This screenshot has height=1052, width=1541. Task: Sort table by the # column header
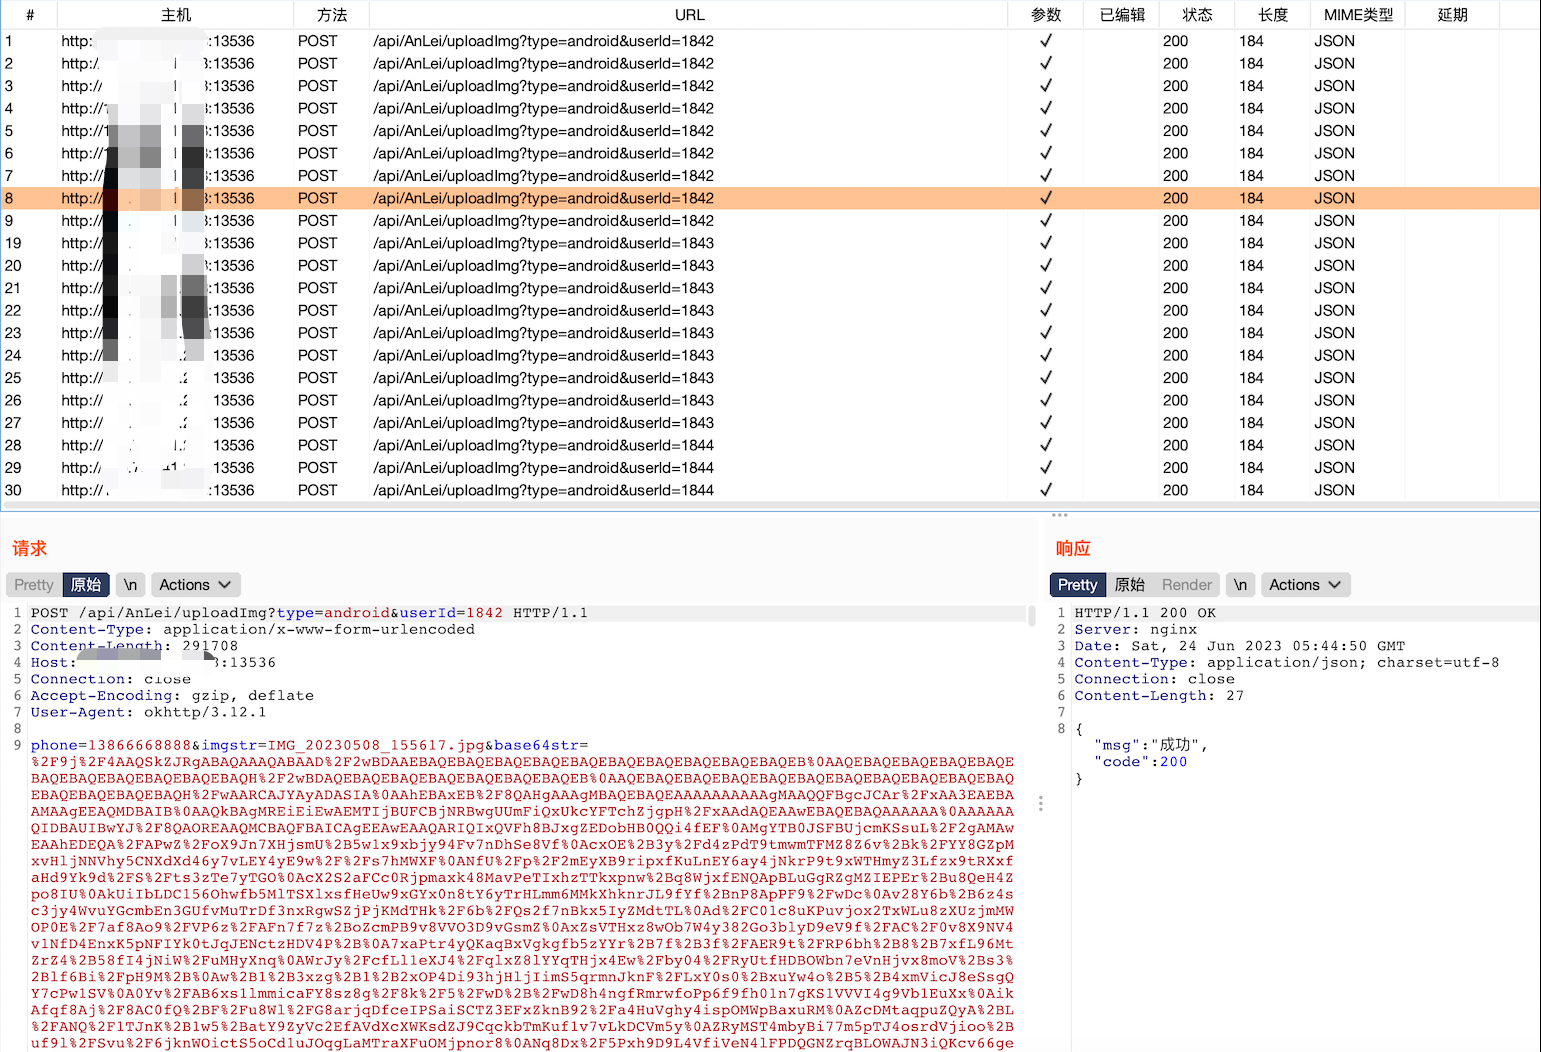pyautogui.click(x=30, y=15)
